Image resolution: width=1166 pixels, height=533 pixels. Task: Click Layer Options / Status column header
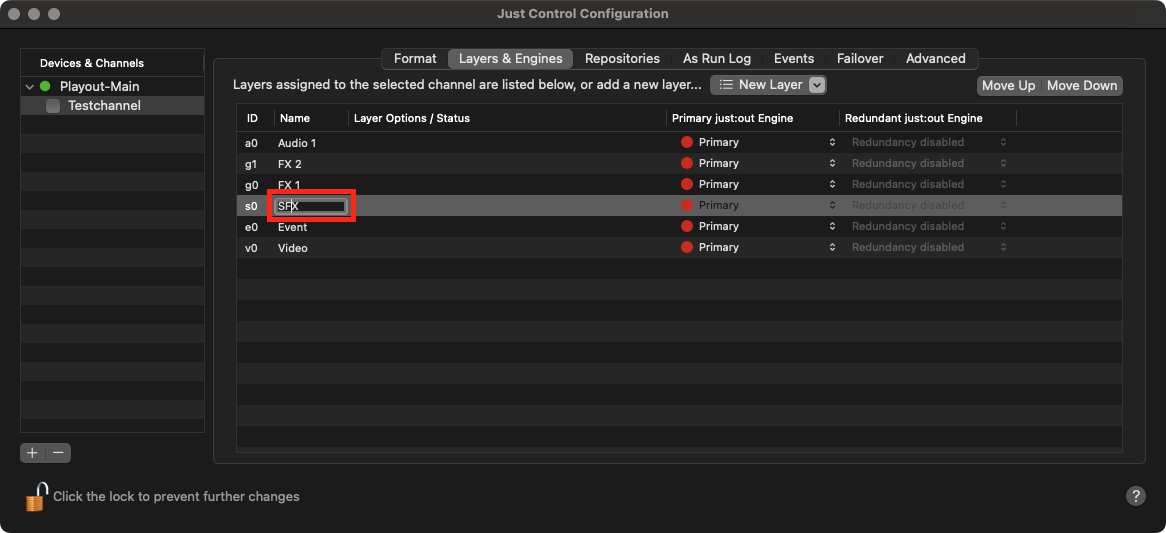(x=507, y=118)
